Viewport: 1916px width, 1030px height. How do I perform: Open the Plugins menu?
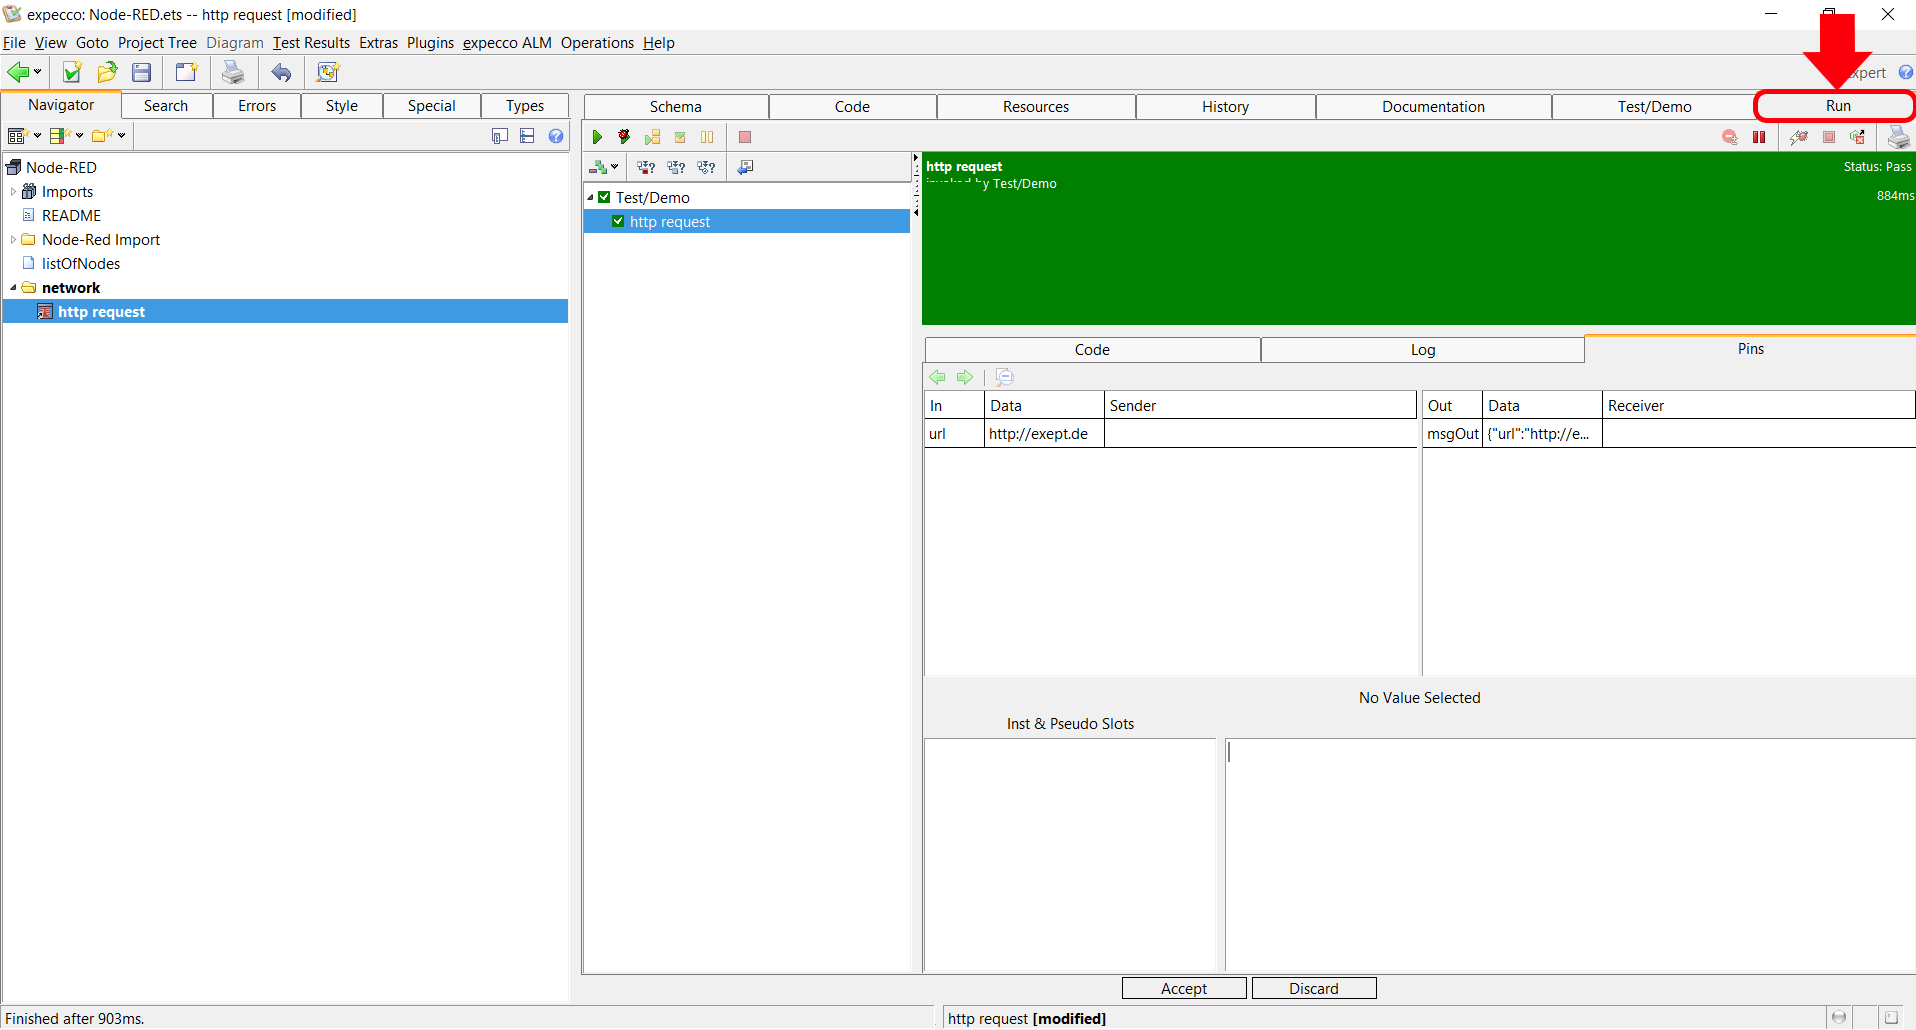[x=430, y=43]
